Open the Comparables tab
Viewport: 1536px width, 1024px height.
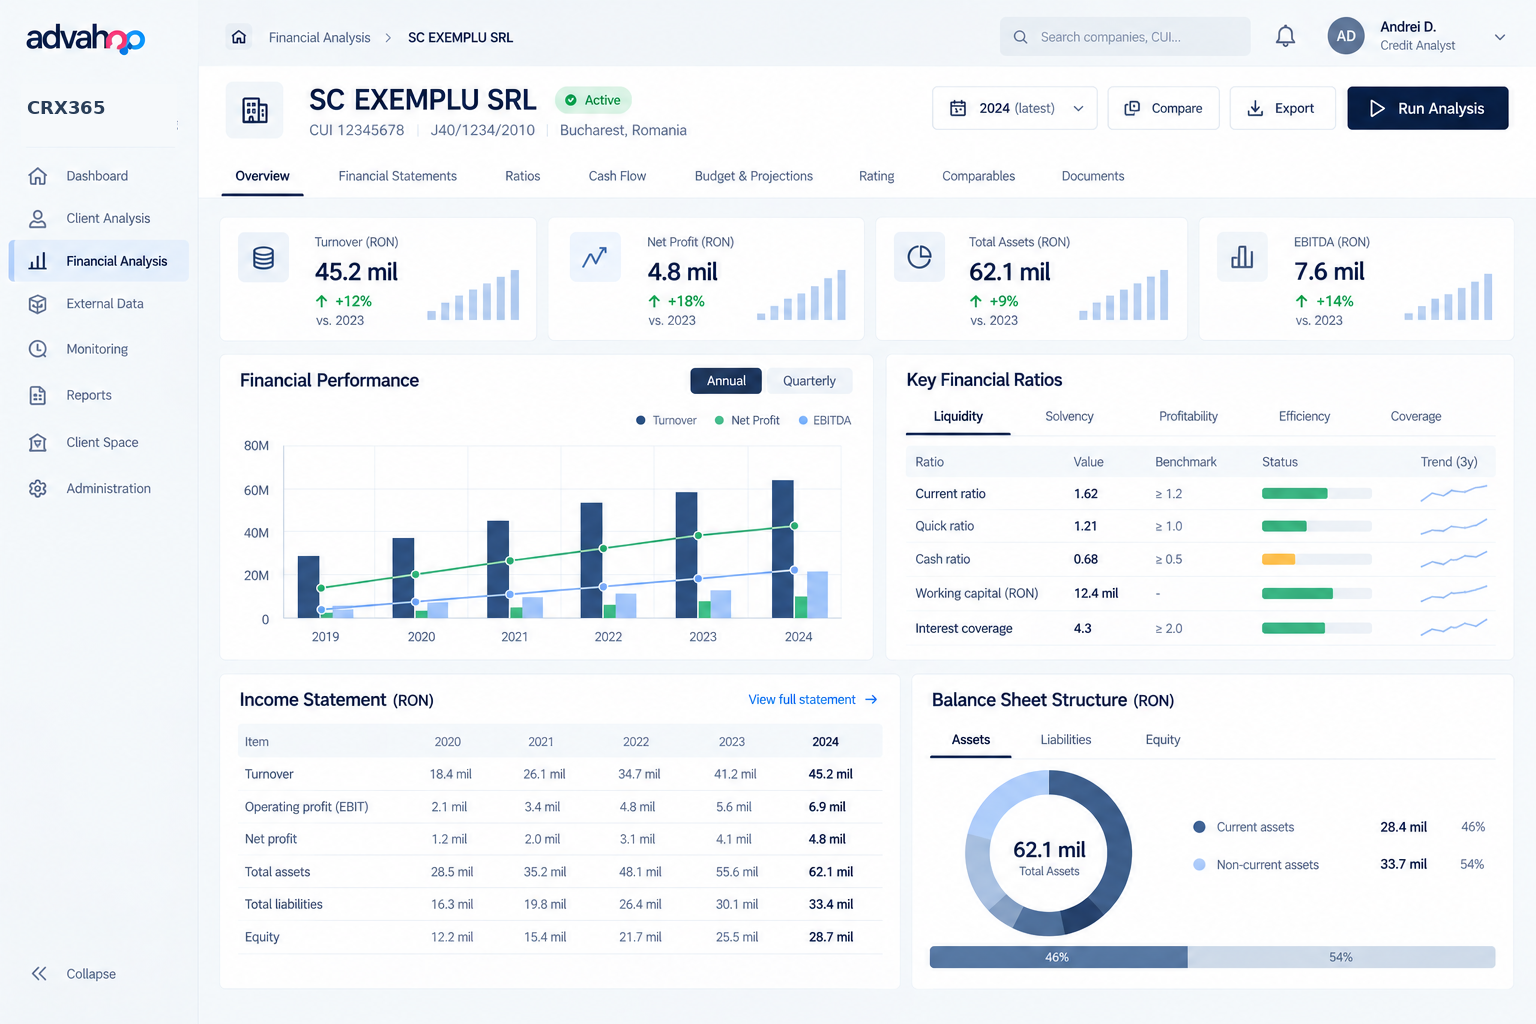(x=978, y=176)
